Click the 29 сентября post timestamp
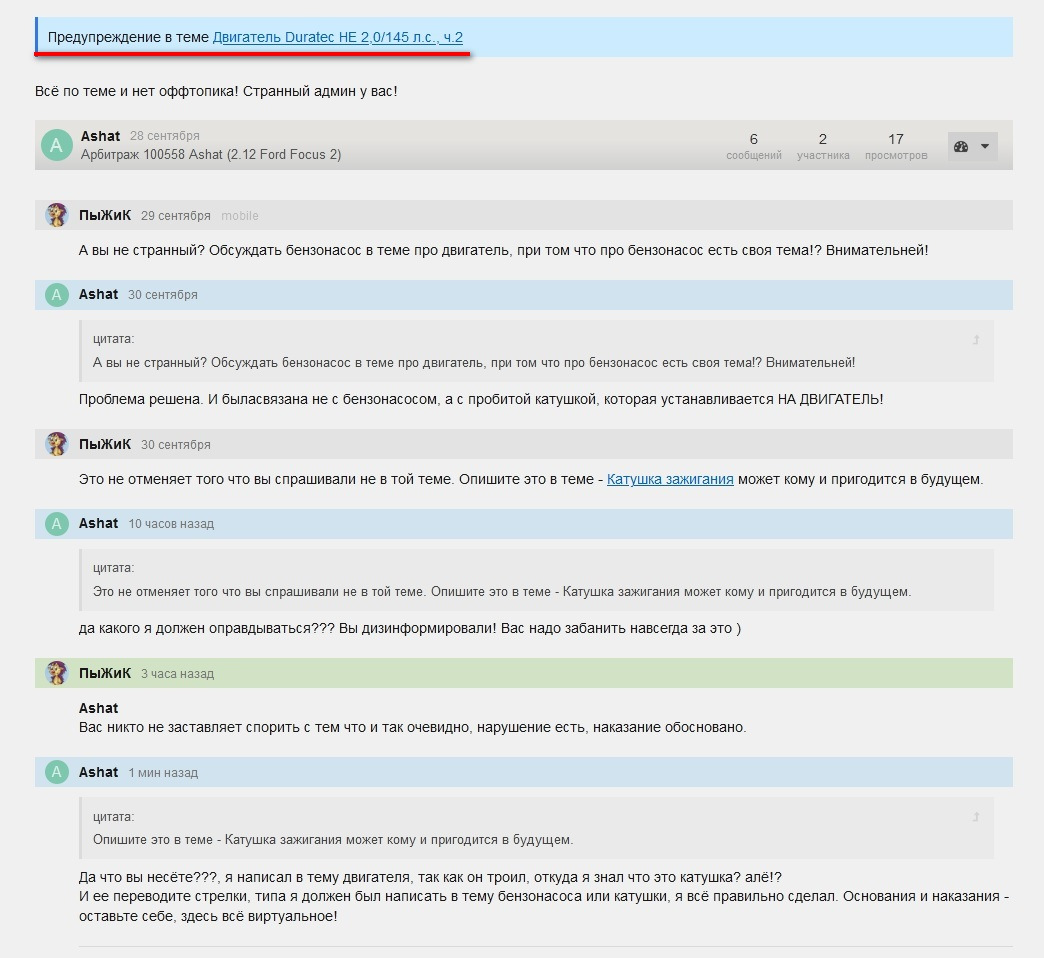Image resolution: width=1044 pixels, height=958 pixels. [x=176, y=216]
